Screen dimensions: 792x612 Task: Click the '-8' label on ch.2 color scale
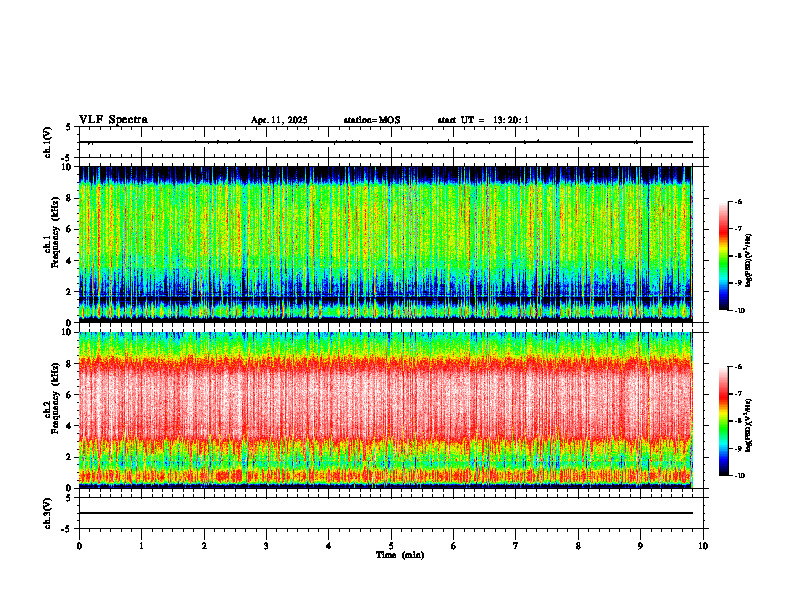[x=739, y=421]
